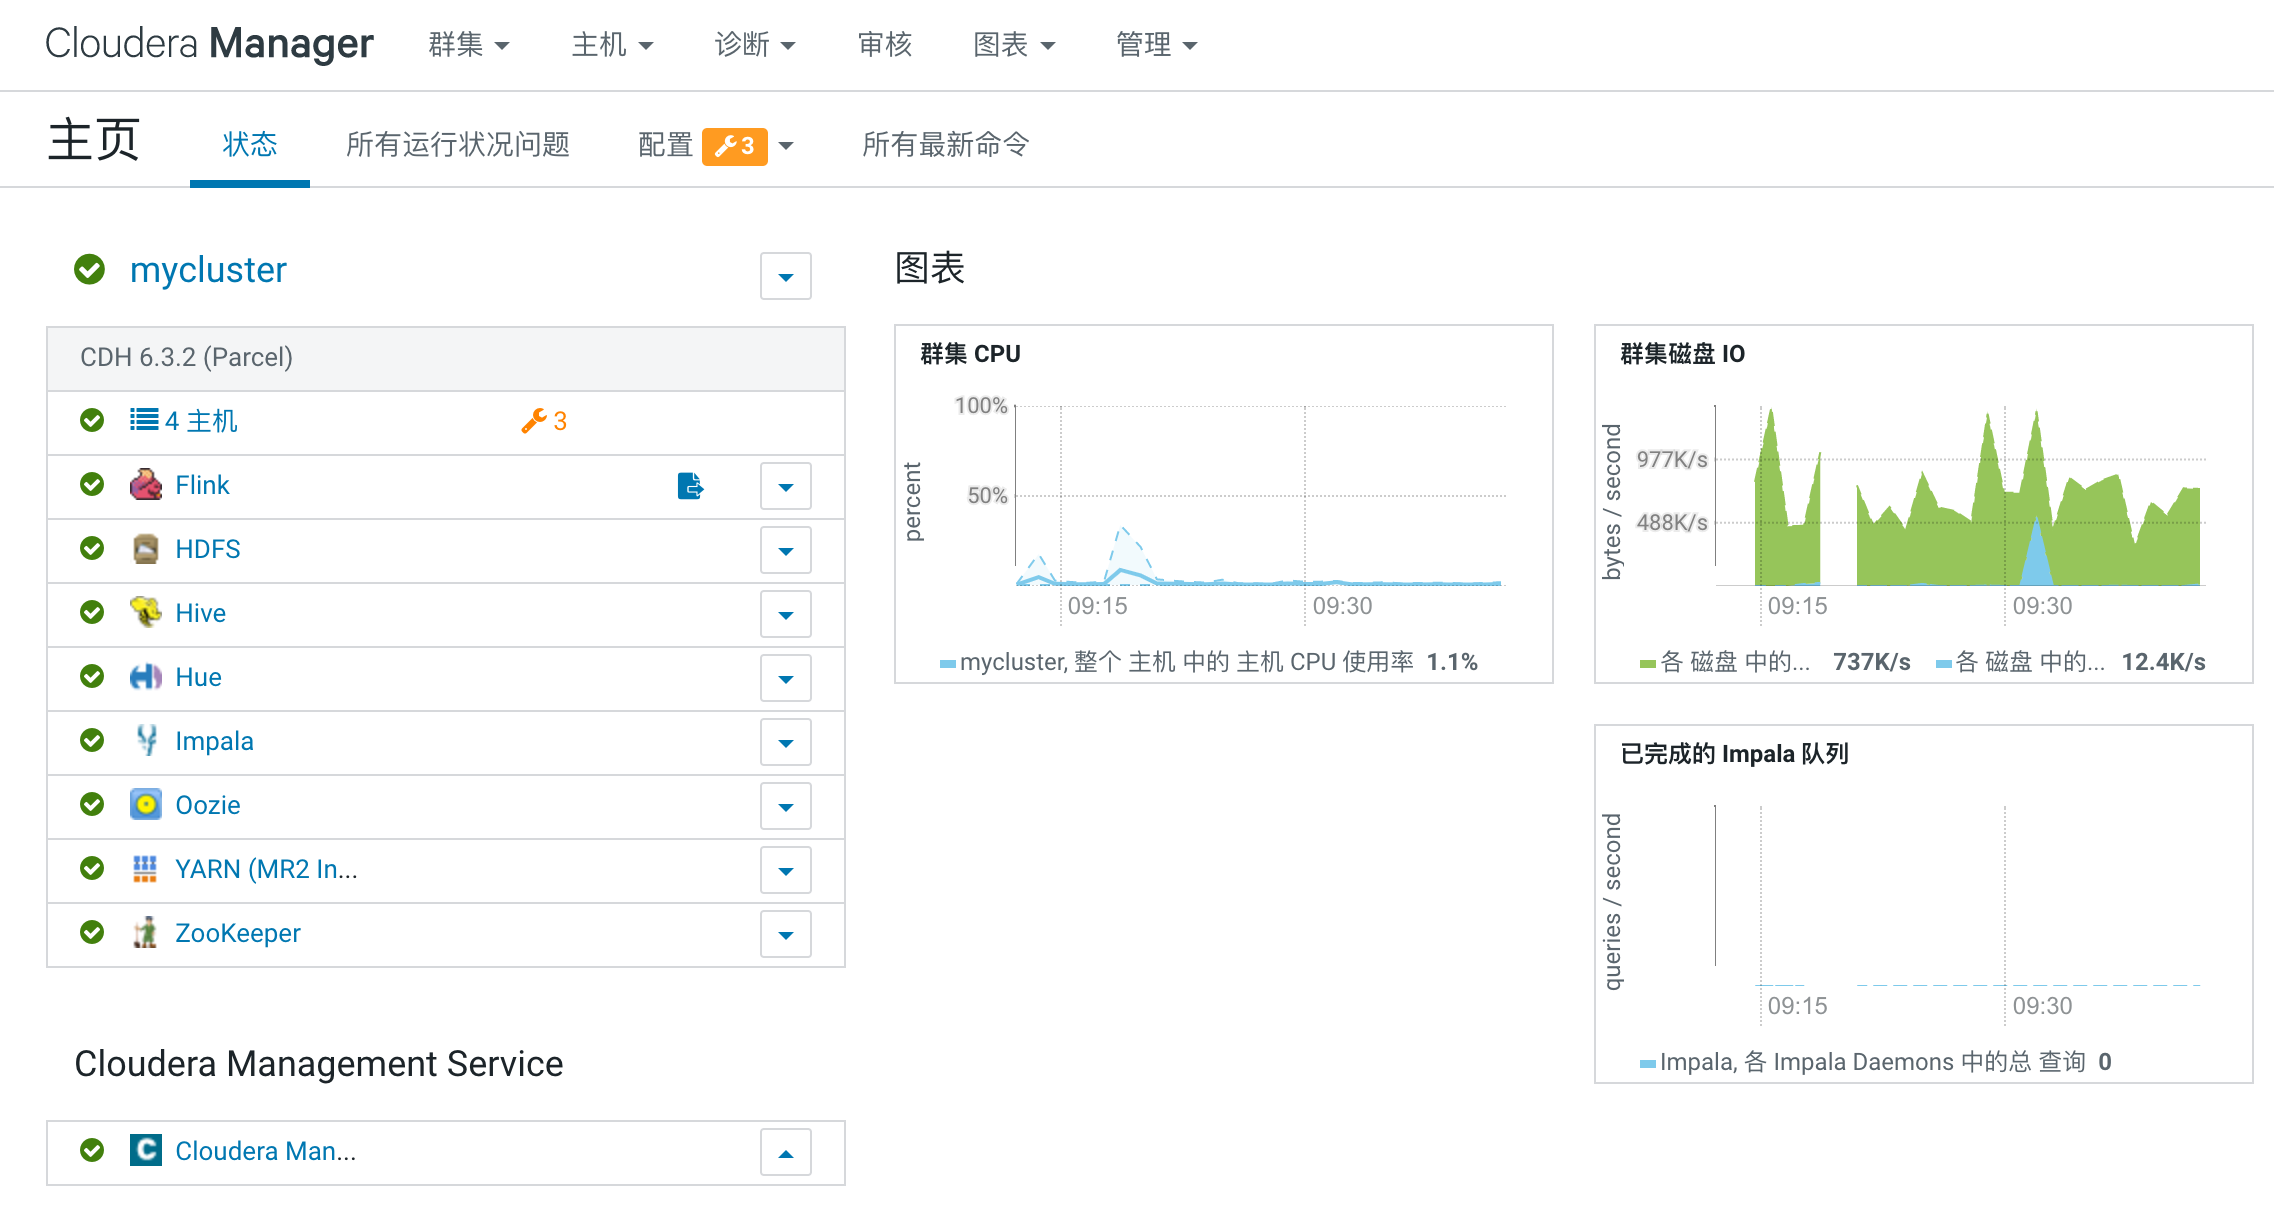The image size is (2274, 1230).
Task: Click the green health status icon beside mycluster
Action: 89,269
